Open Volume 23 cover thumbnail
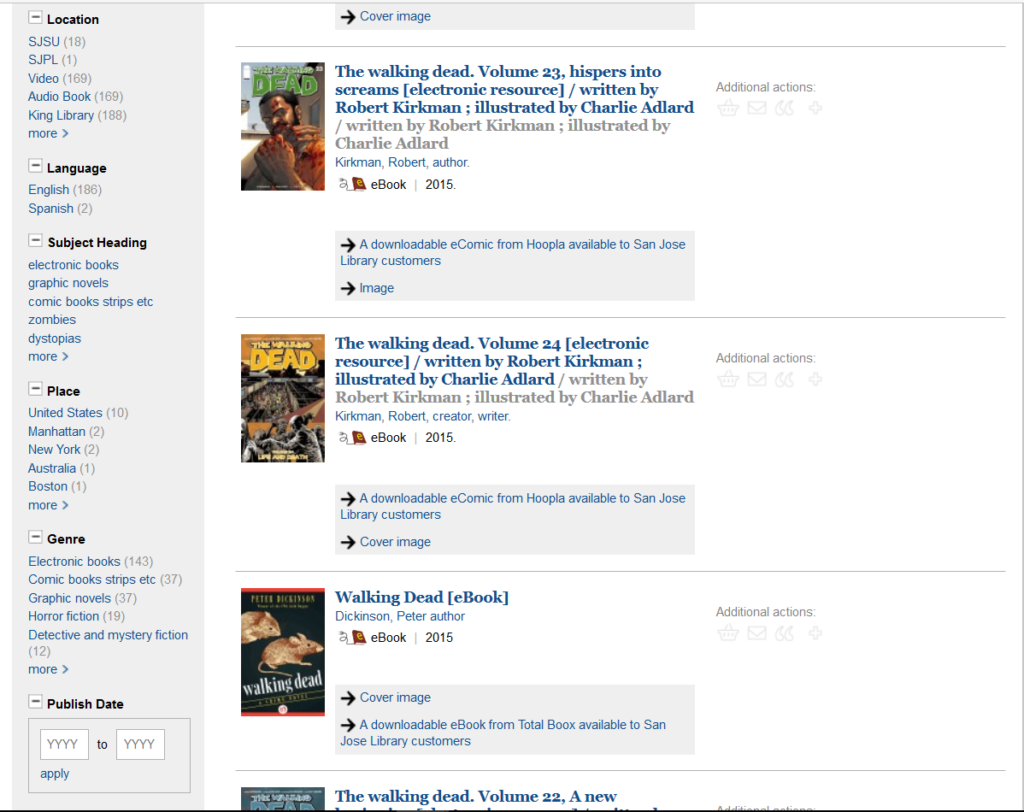This screenshot has height=812, width=1024. tap(283, 127)
